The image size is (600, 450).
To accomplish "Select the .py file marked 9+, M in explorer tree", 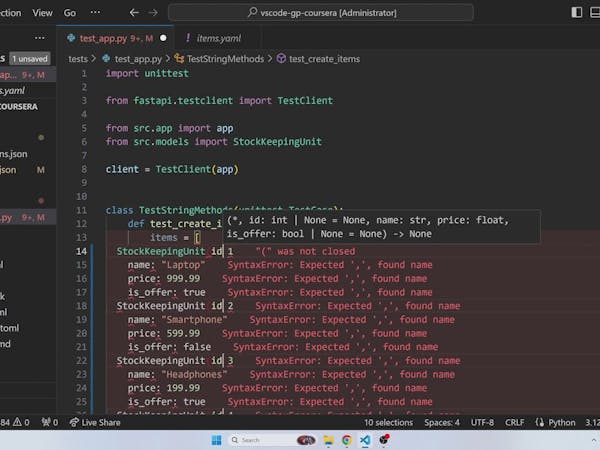I will pos(27,218).
